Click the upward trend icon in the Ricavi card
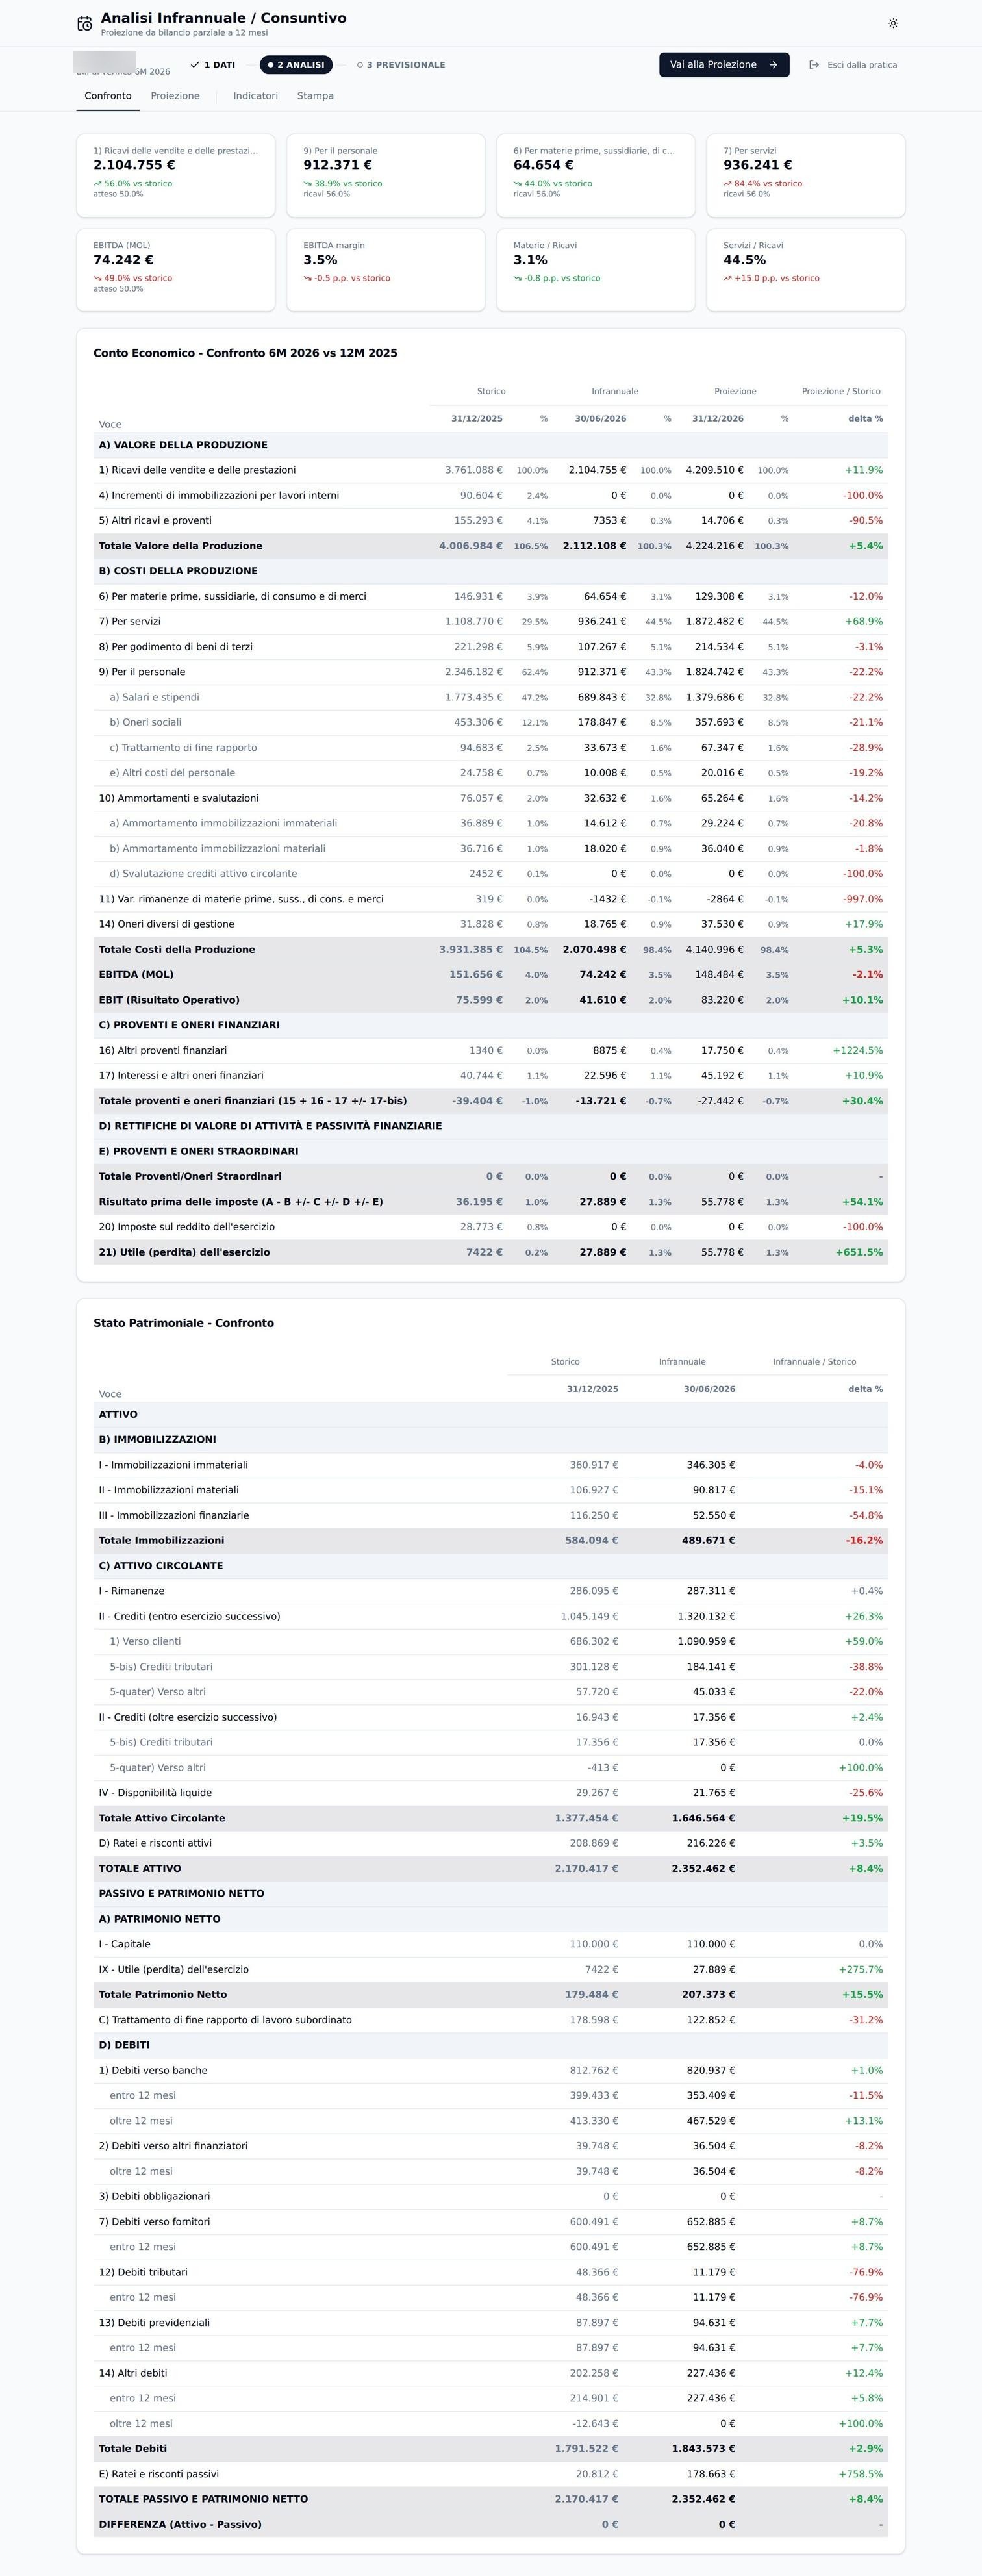982x2576 pixels. [98, 184]
